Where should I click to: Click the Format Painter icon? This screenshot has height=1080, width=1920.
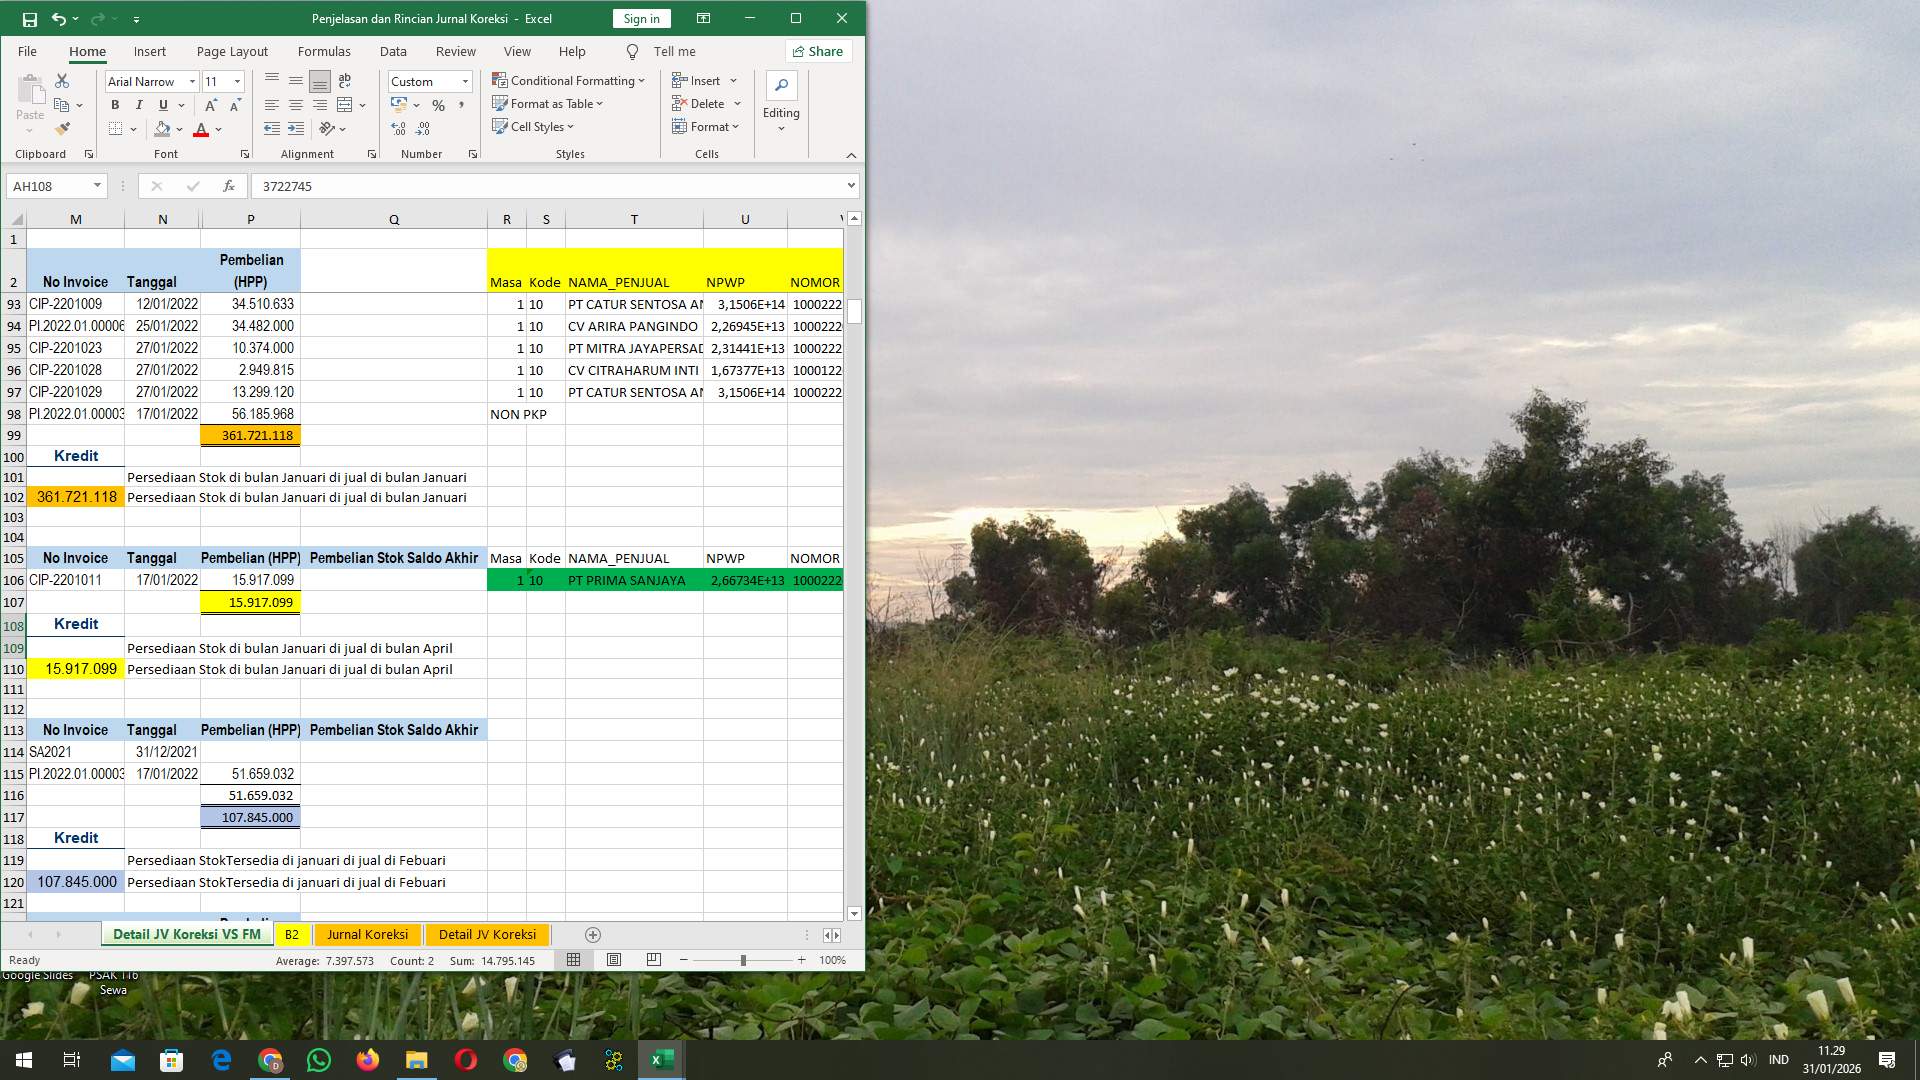point(63,128)
